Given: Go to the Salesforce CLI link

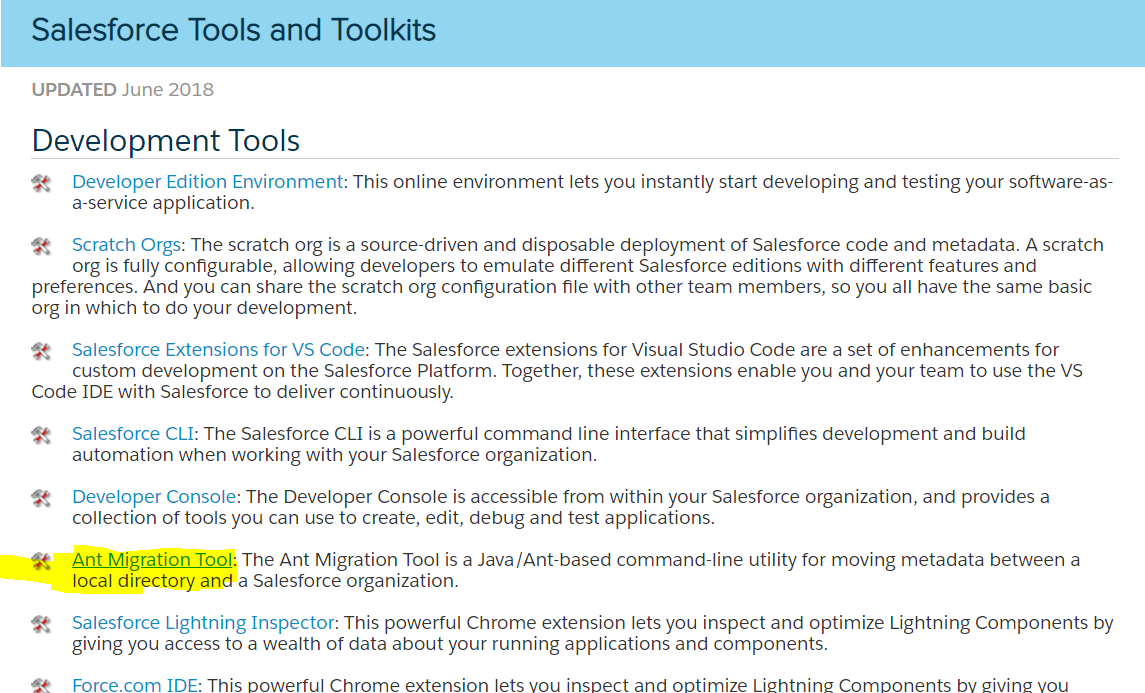Looking at the screenshot, I should 133,434.
